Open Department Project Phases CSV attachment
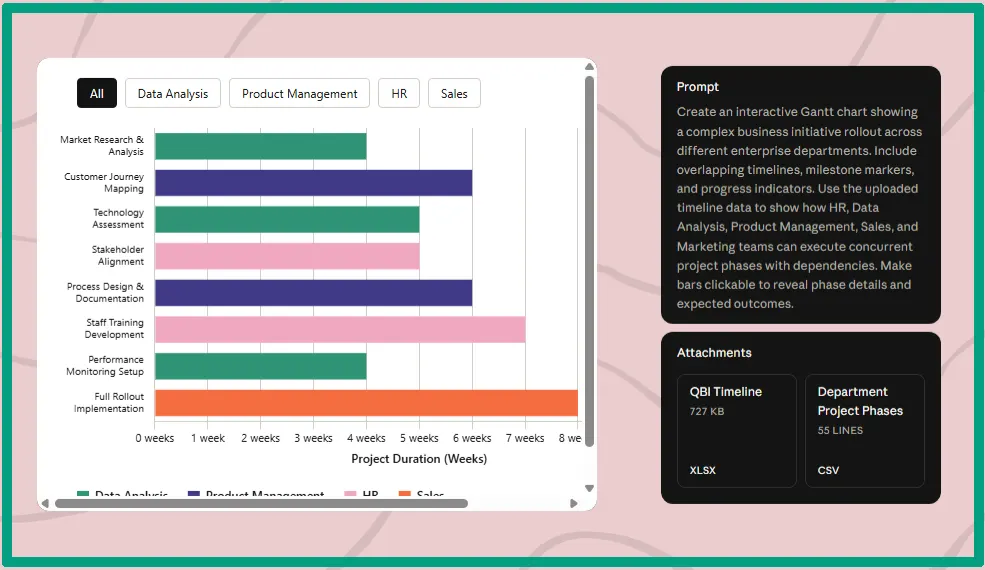Image resolution: width=985 pixels, height=570 pixels. (x=865, y=430)
